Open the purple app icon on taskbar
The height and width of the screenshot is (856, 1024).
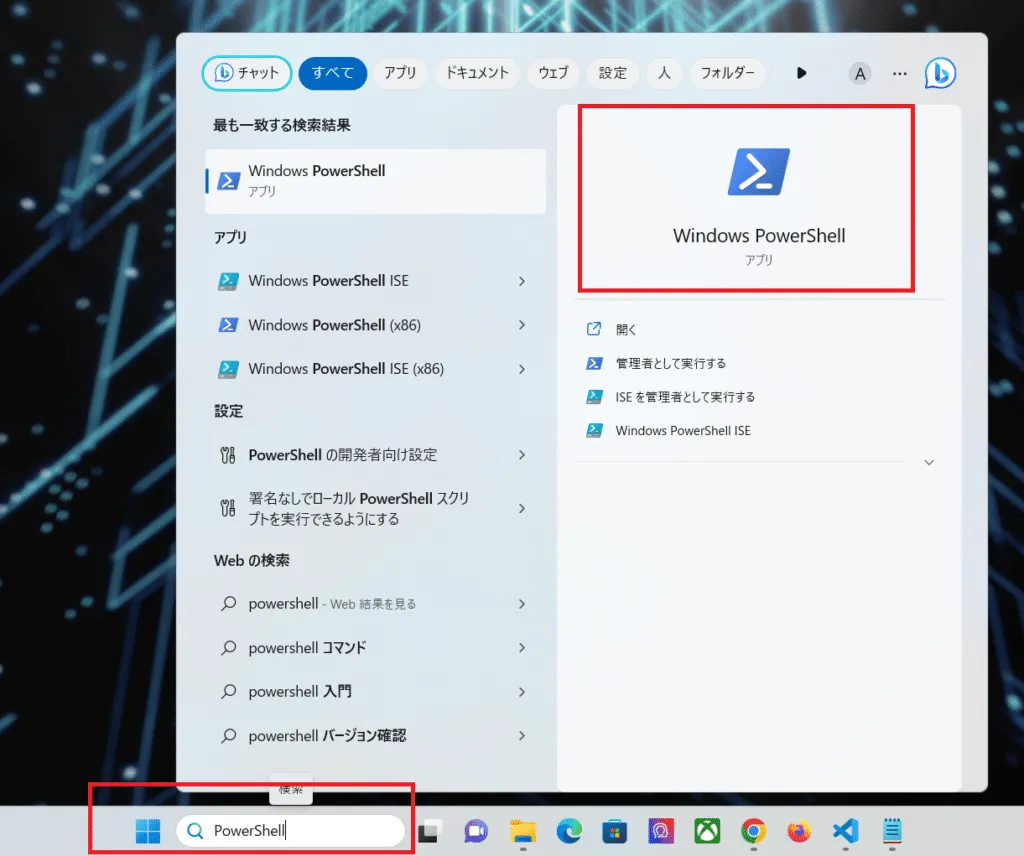coord(661,831)
